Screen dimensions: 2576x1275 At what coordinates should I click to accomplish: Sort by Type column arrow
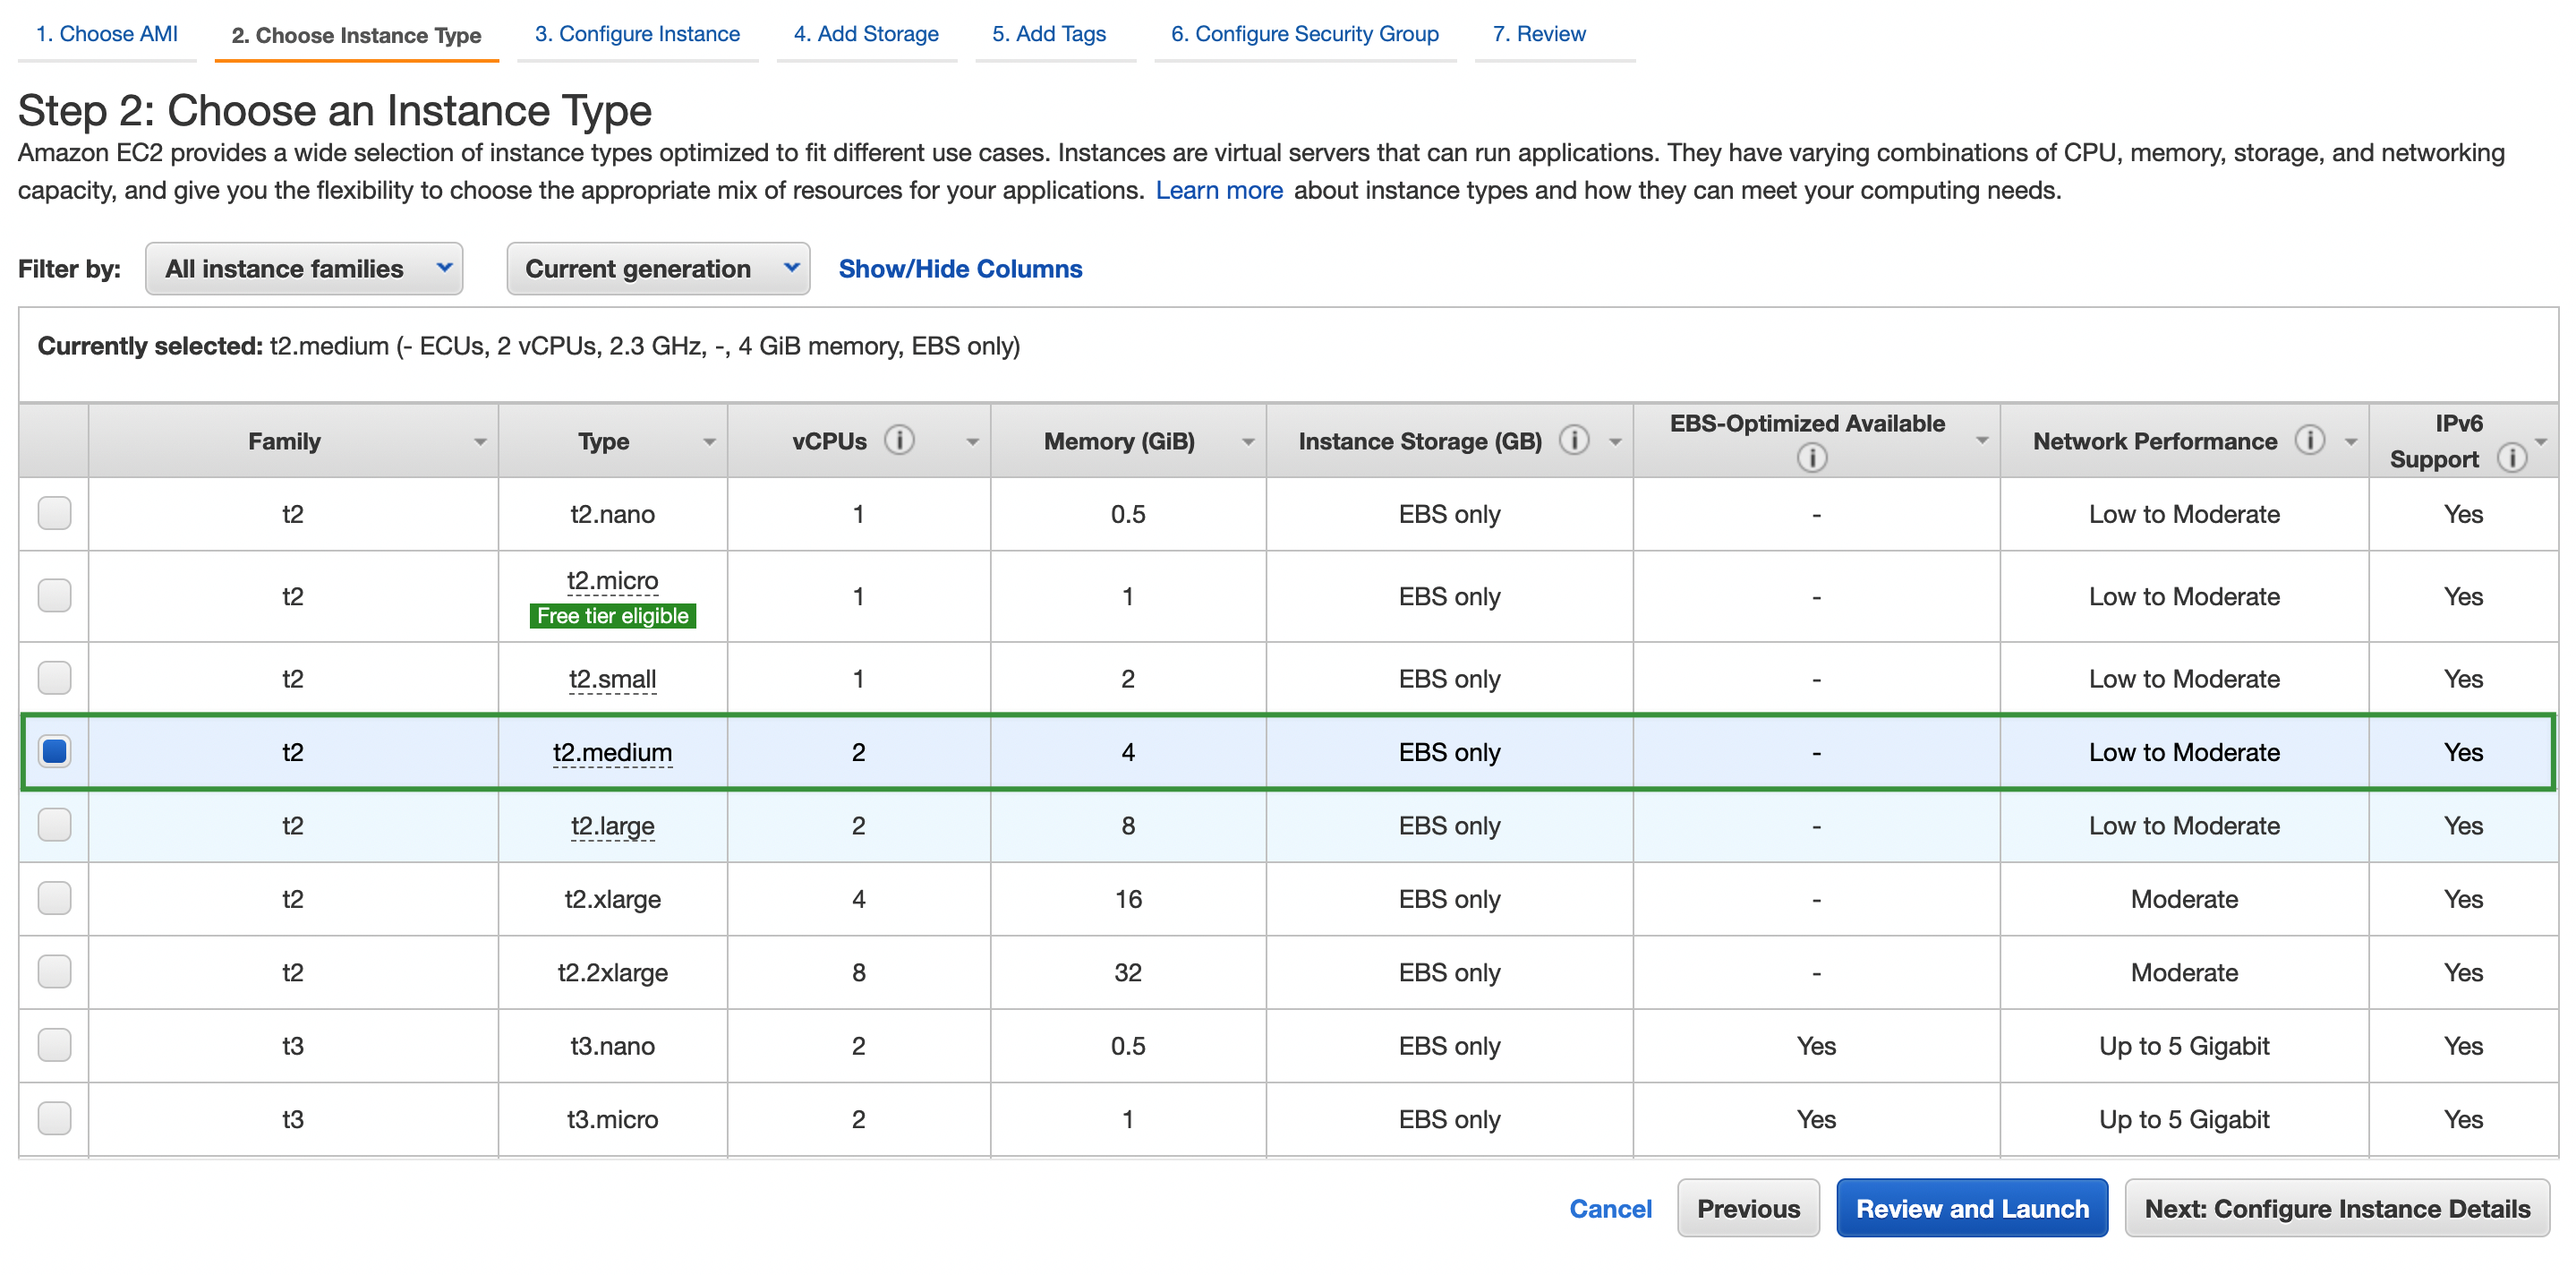[709, 442]
